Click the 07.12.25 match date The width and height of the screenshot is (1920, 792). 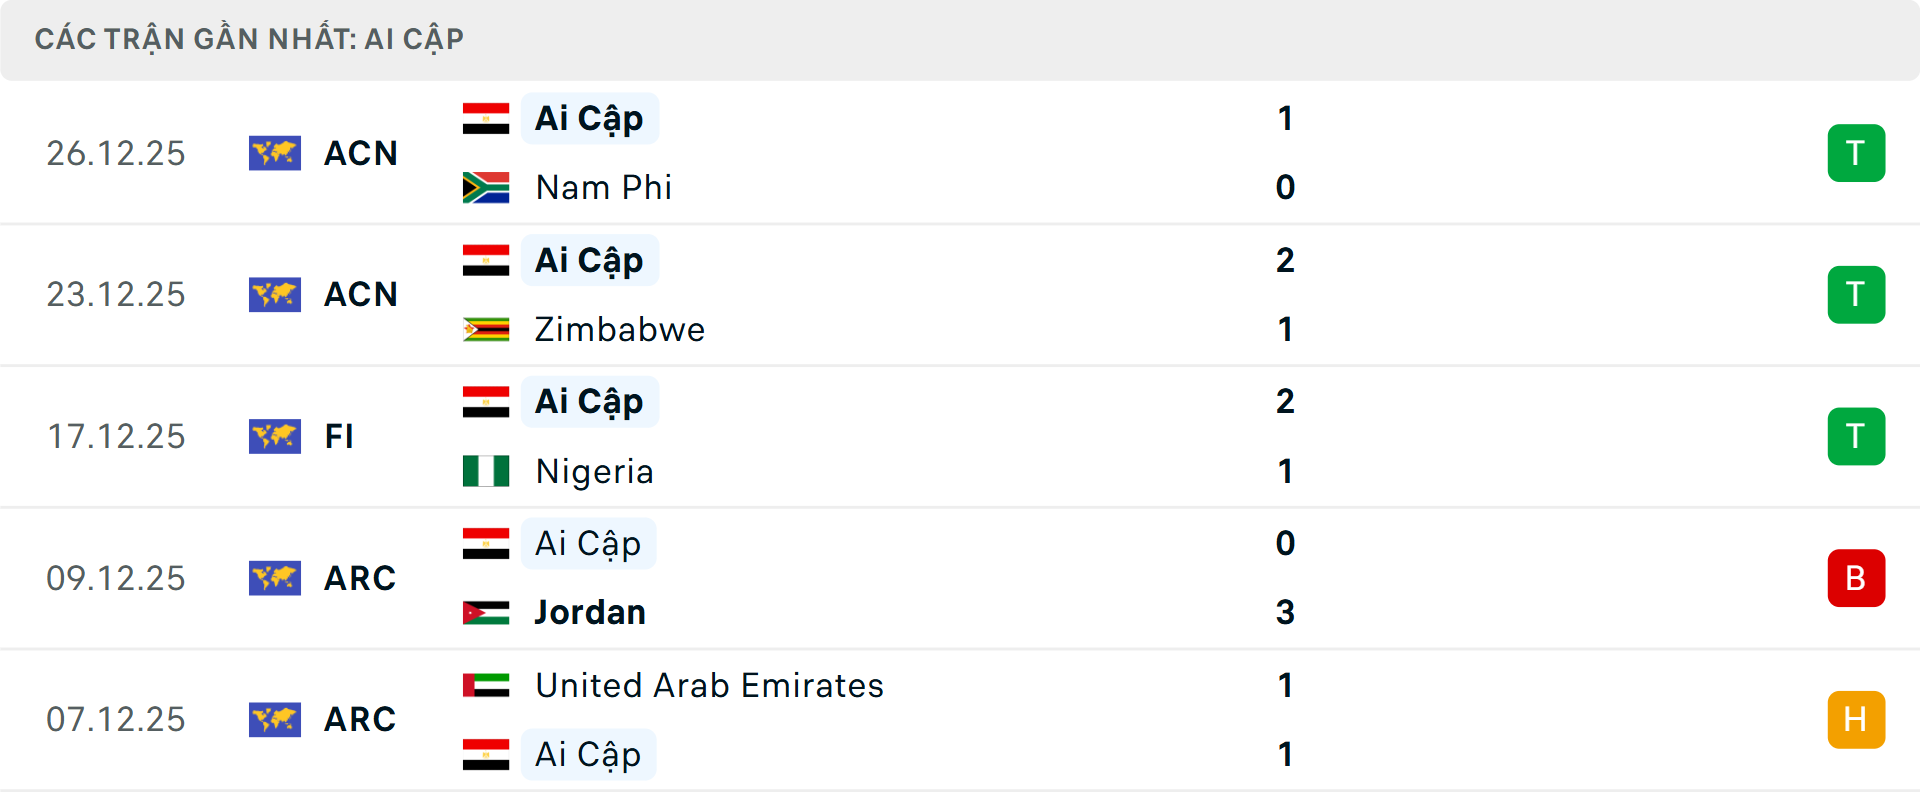[116, 720]
